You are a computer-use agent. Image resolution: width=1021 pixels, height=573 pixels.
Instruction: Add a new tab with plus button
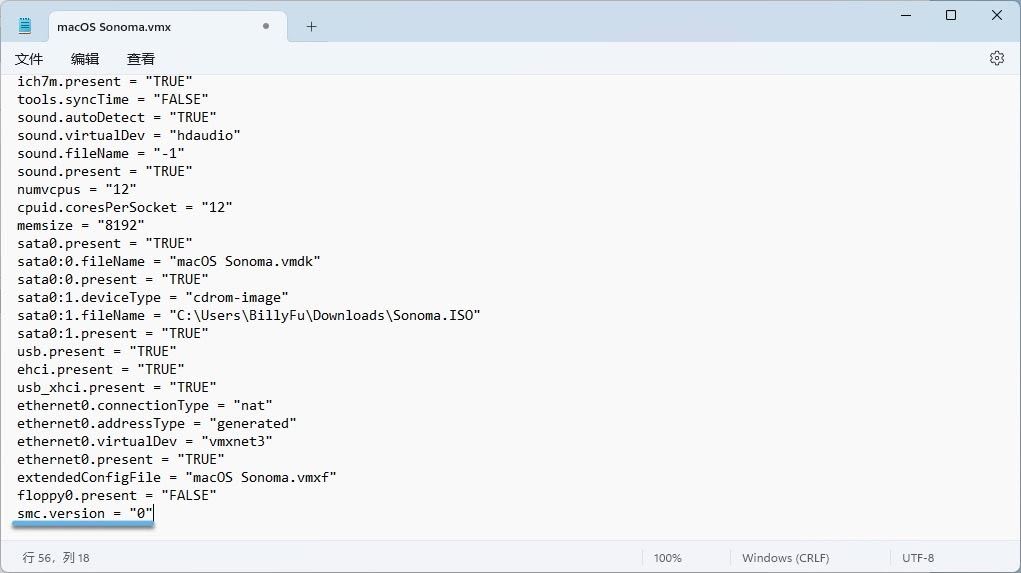(x=311, y=27)
